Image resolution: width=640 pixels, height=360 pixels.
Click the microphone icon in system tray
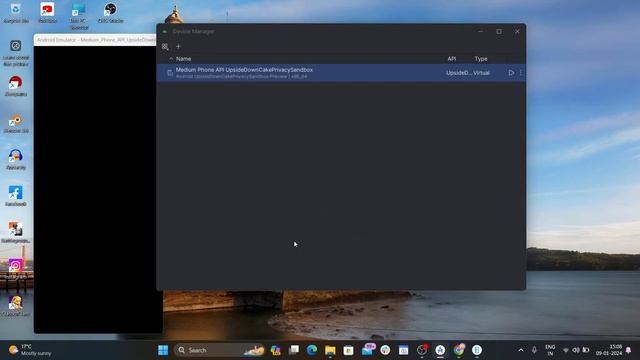point(534,350)
